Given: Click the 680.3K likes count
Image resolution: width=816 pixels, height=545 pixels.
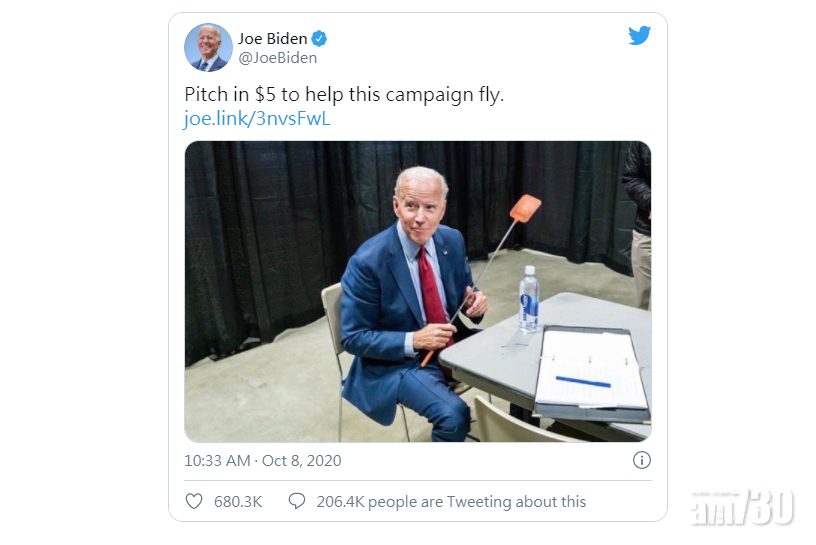Looking at the screenshot, I should 238,502.
